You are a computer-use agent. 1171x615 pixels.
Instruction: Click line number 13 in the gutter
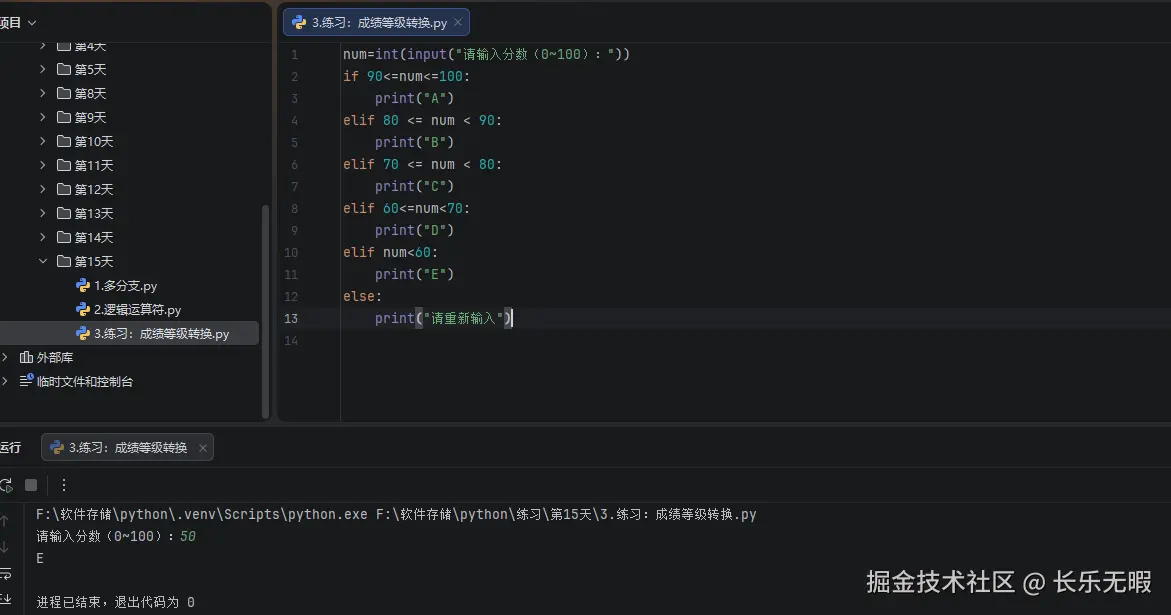point(291,319)
